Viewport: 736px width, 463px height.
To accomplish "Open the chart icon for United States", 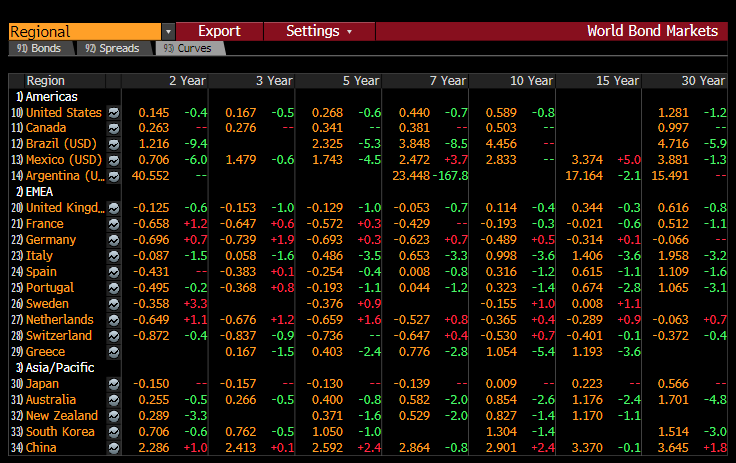I will click(x=114, y=112).
